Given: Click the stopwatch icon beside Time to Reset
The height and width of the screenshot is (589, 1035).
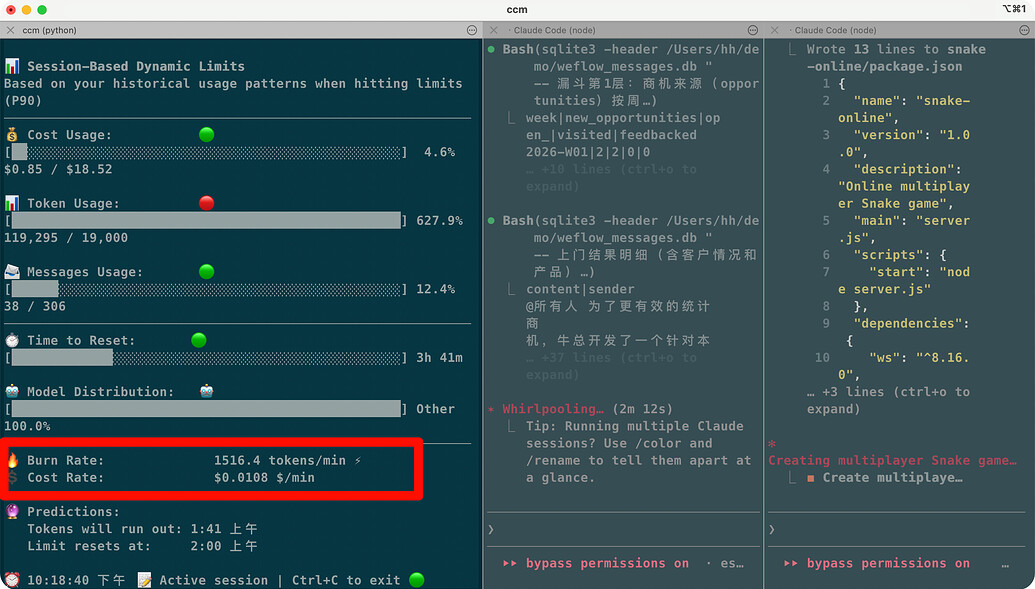Looking at the screenshot, I should point(12,340).
